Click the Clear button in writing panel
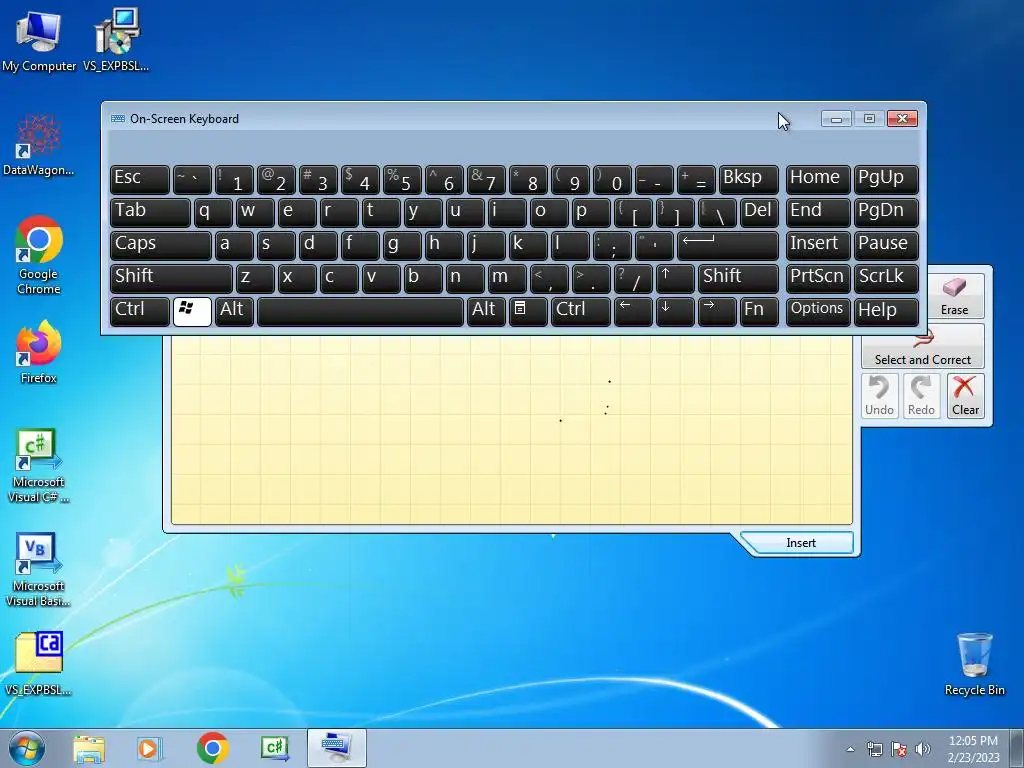Screen dimensions: 1024x768 965,396
